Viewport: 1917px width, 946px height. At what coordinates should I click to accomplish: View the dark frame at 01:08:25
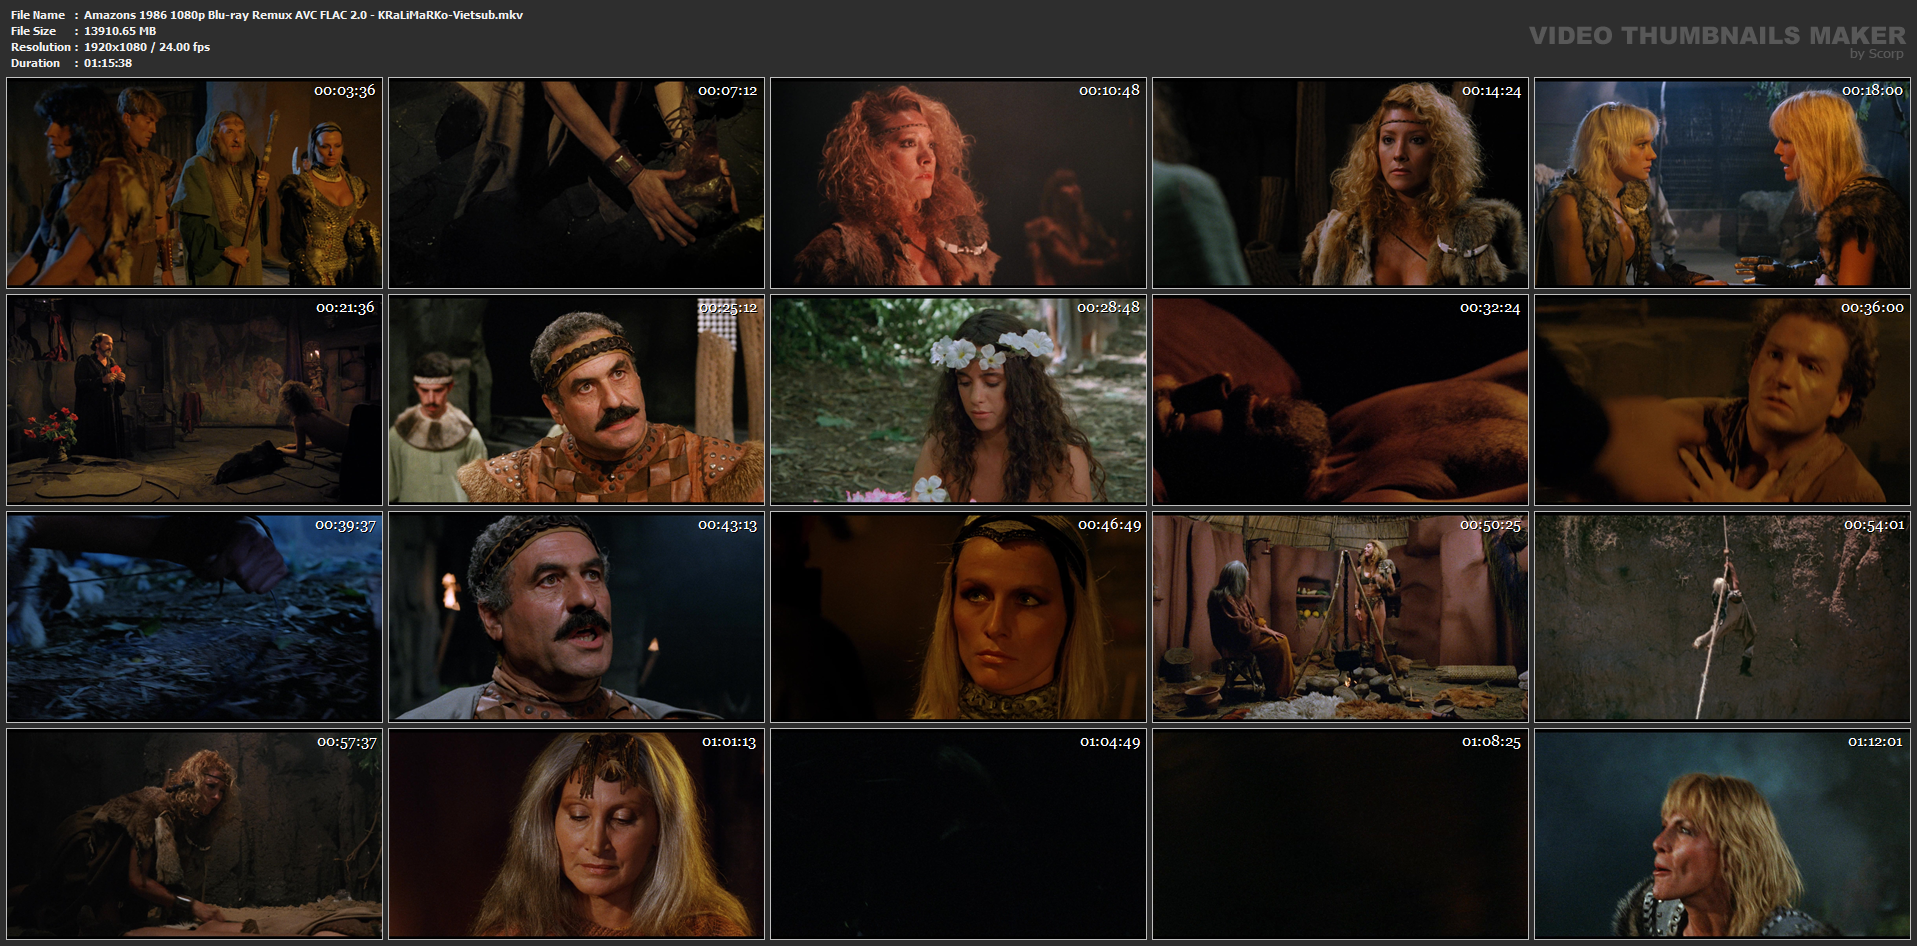pyautogui.click(x=1340, y=834)
